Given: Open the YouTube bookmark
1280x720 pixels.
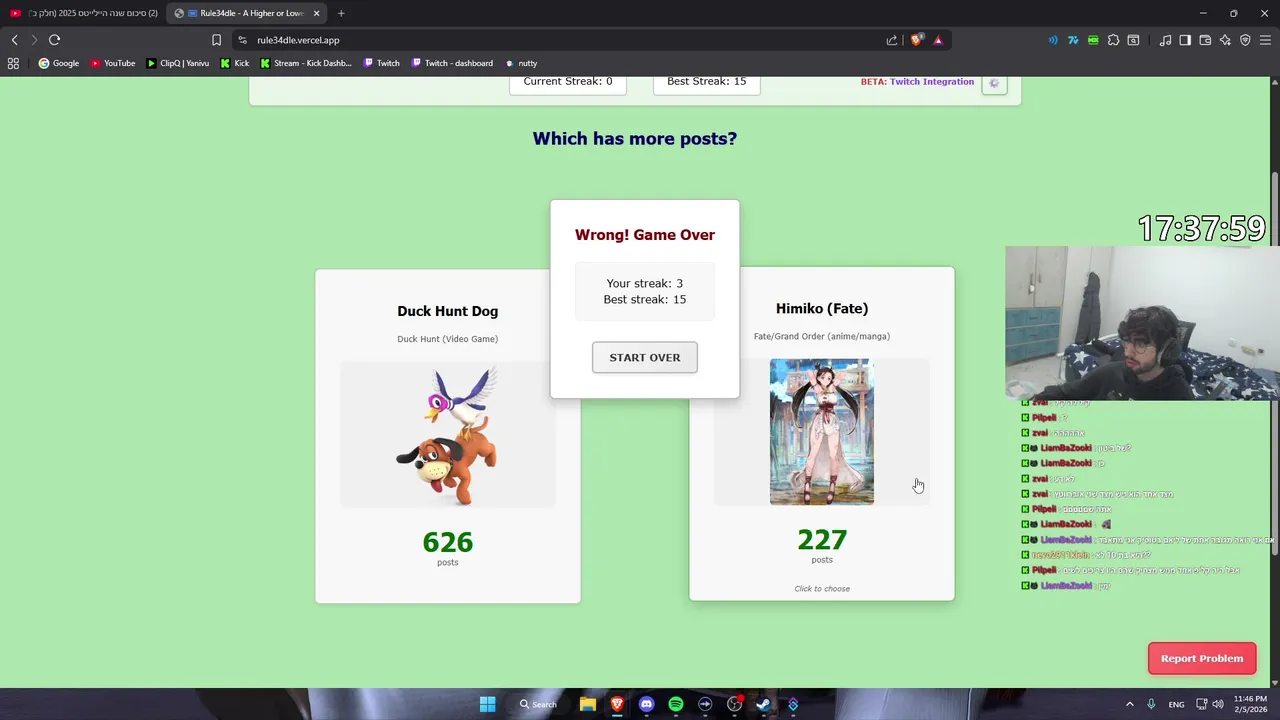Looking at the screenshot, I should point(113,63).
